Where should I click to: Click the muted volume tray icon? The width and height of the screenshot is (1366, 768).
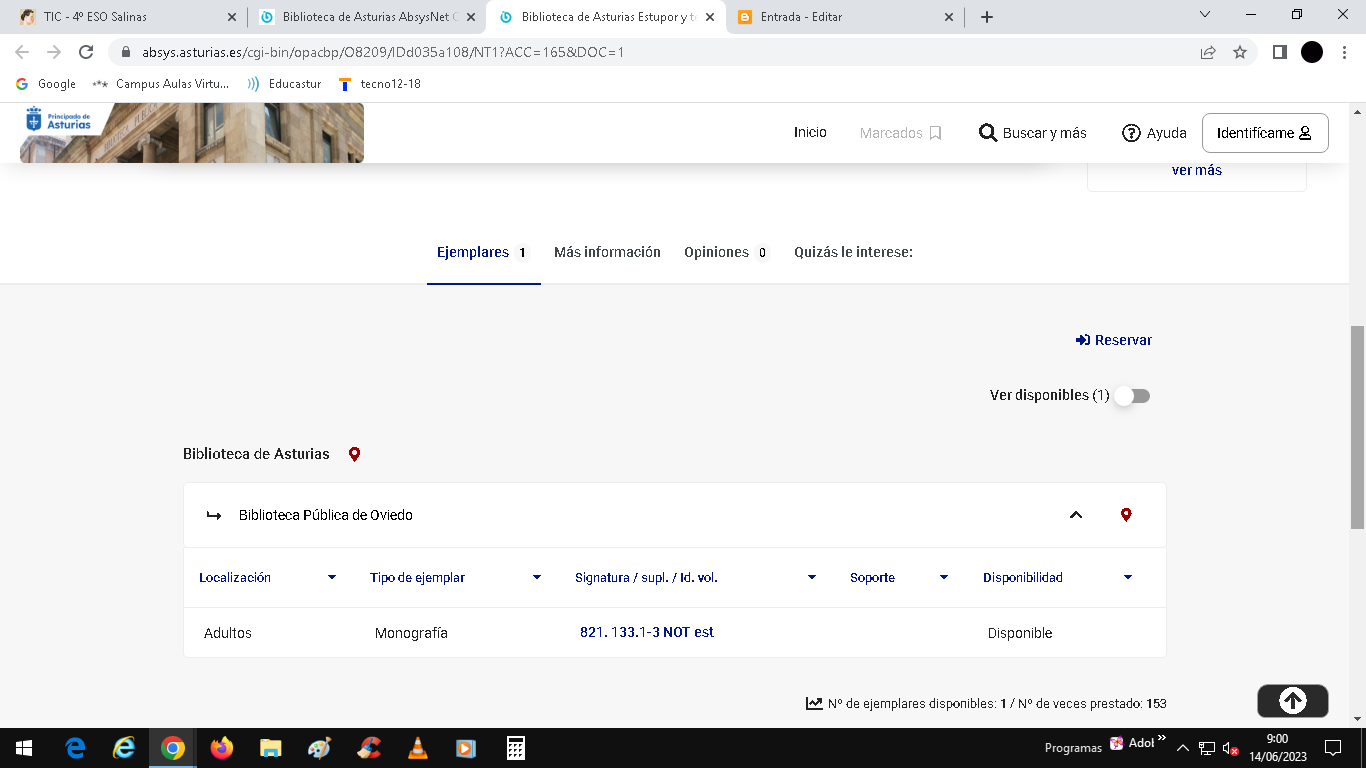pos(1231,748)
